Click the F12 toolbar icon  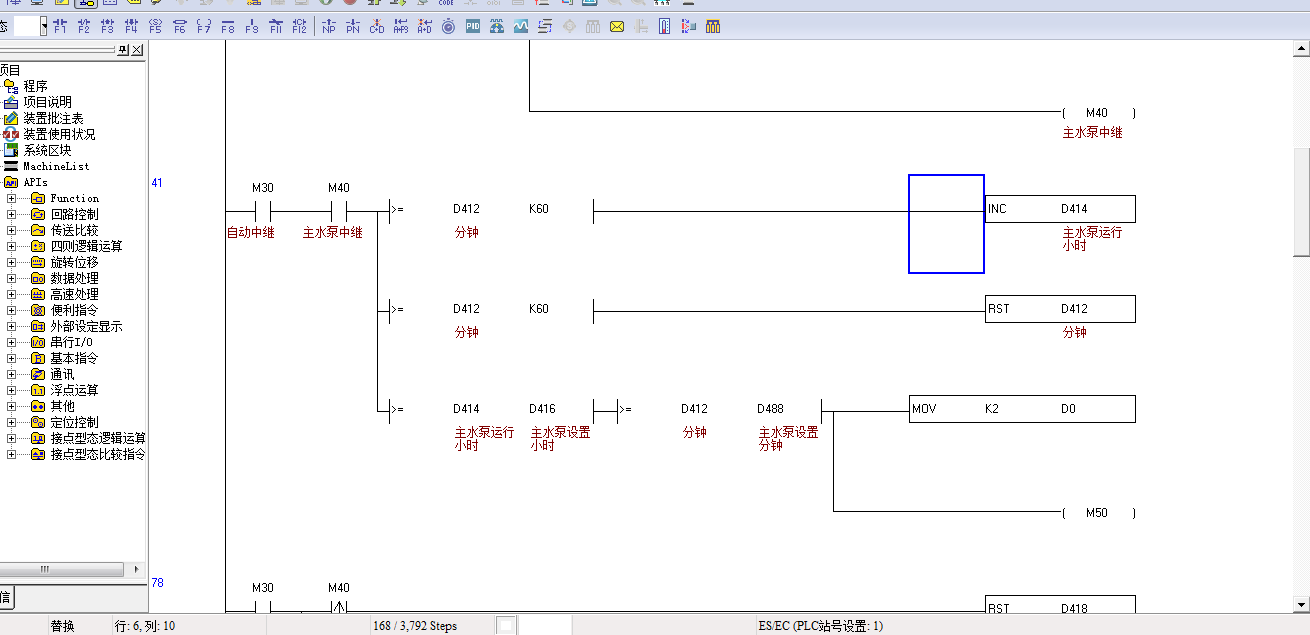pyautogui.click(x=299, y=27)
